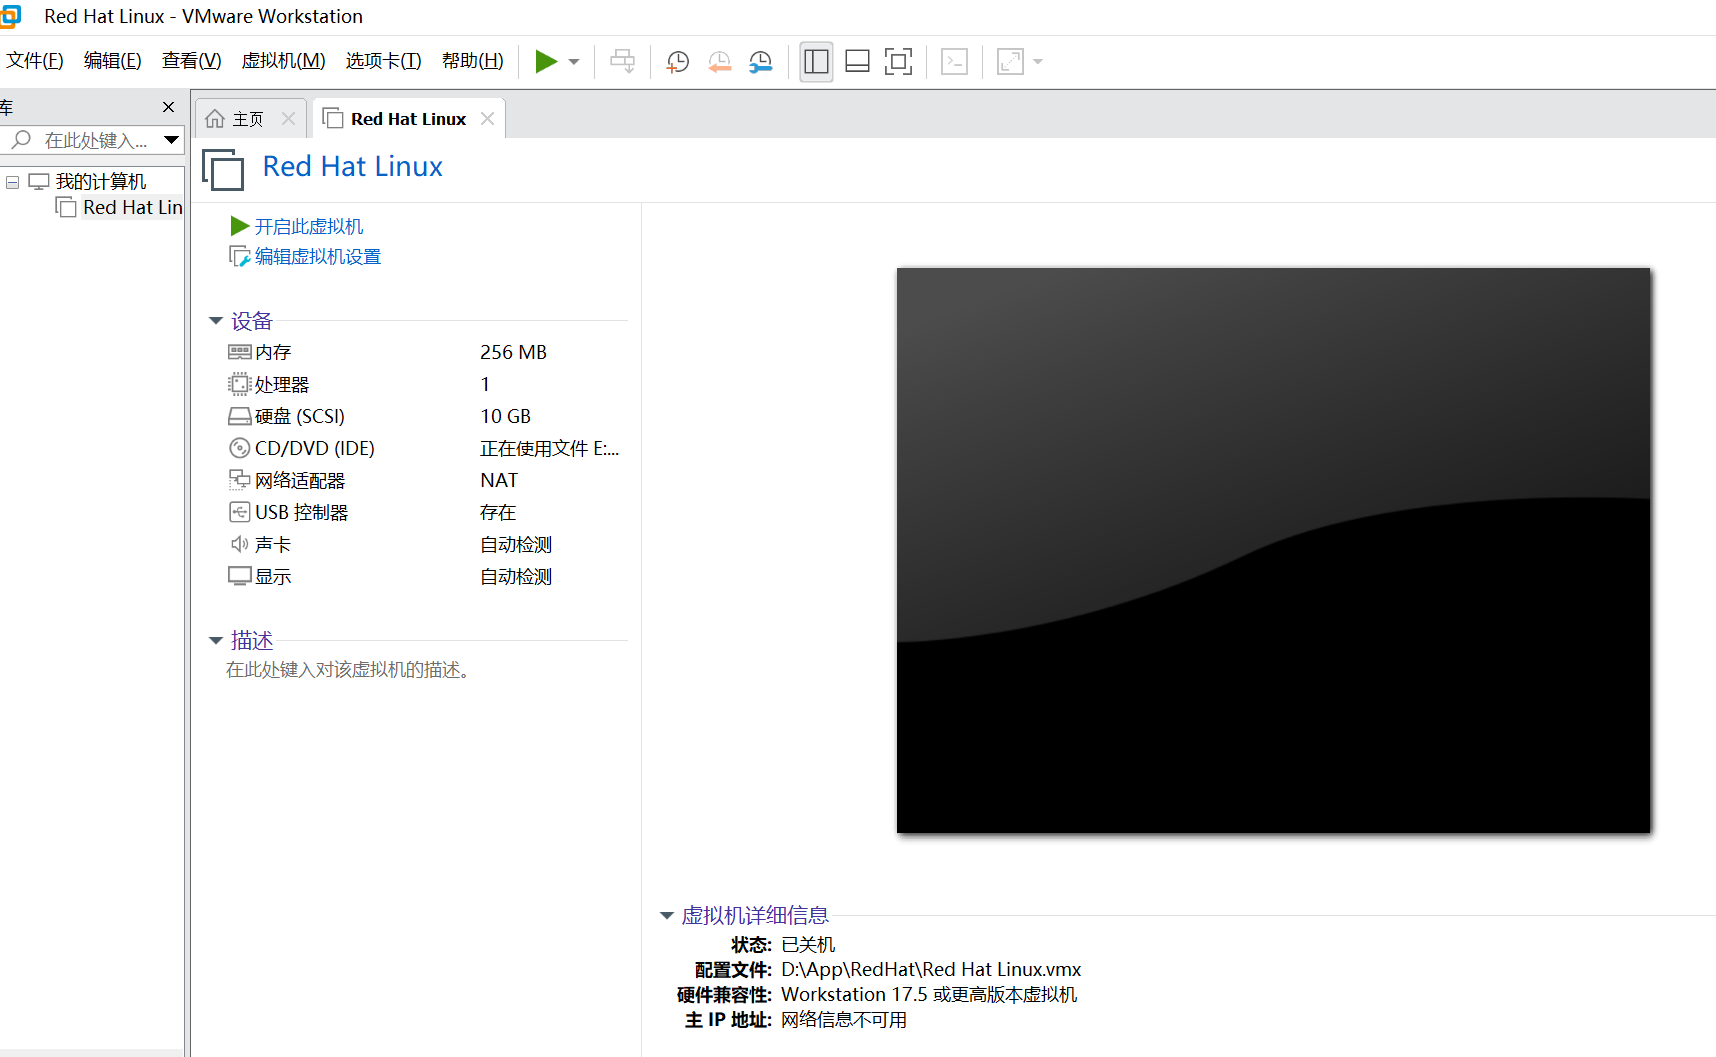Image resolution: width=1716 pixels, height=1057 pixels.
Task: Open the stretch display dropdown arrow
Action: 1038,62
